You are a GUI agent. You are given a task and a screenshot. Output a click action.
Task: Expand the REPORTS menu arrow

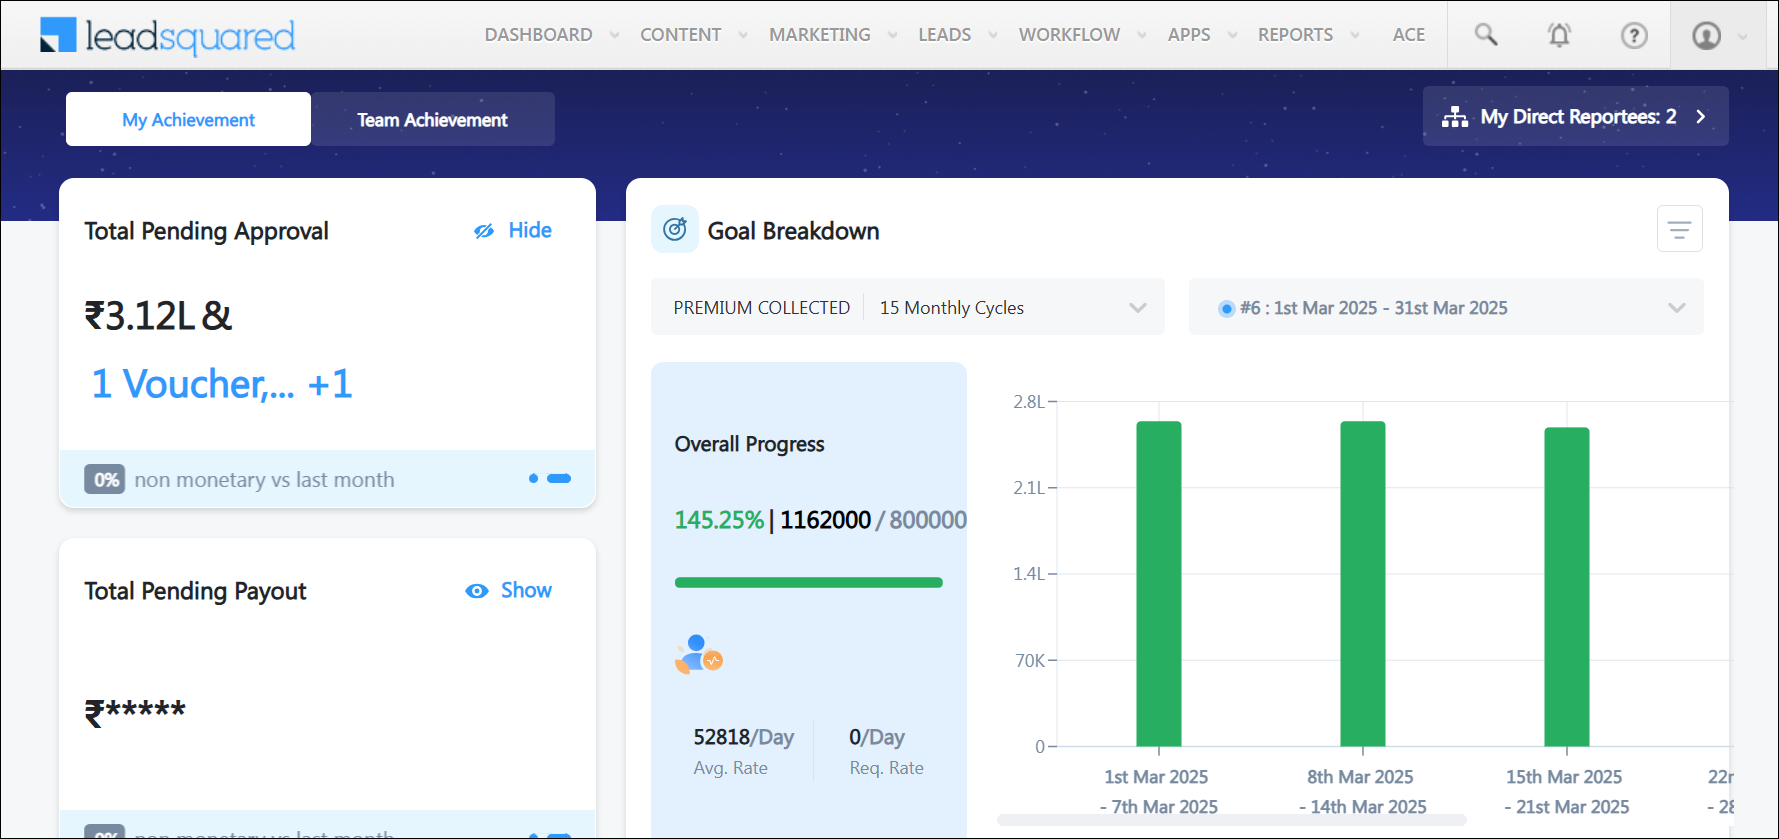click(1355, 35)
